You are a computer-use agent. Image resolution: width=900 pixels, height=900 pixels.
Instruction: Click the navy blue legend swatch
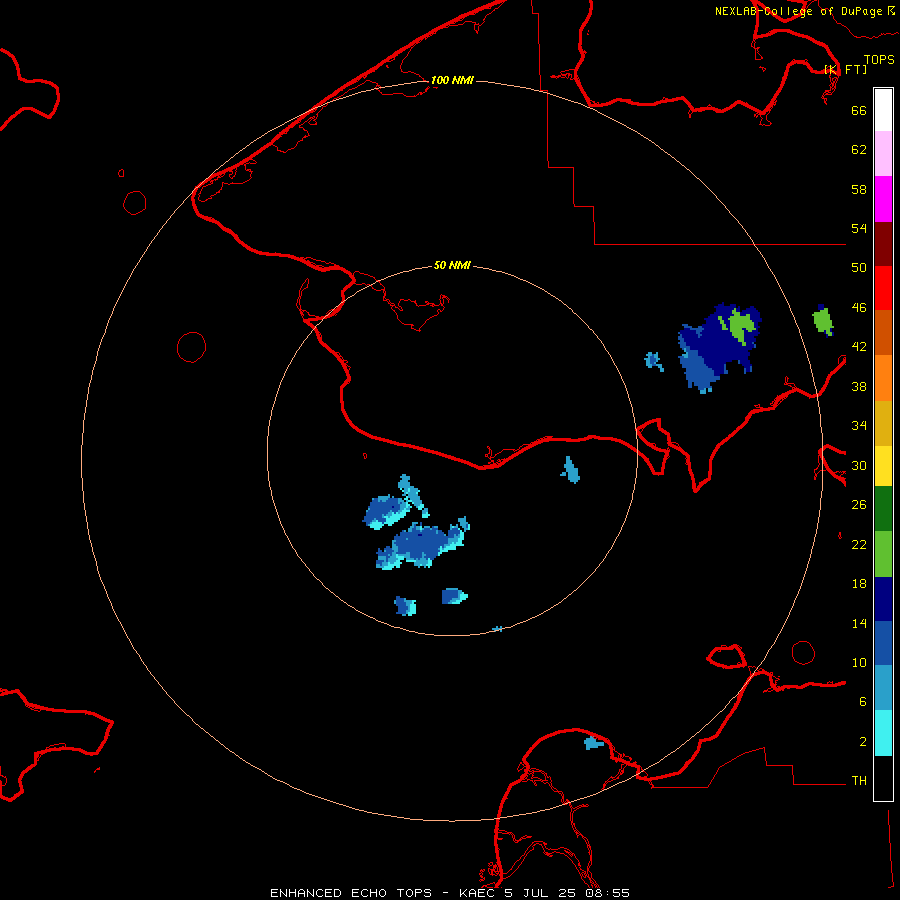(883, 599)
